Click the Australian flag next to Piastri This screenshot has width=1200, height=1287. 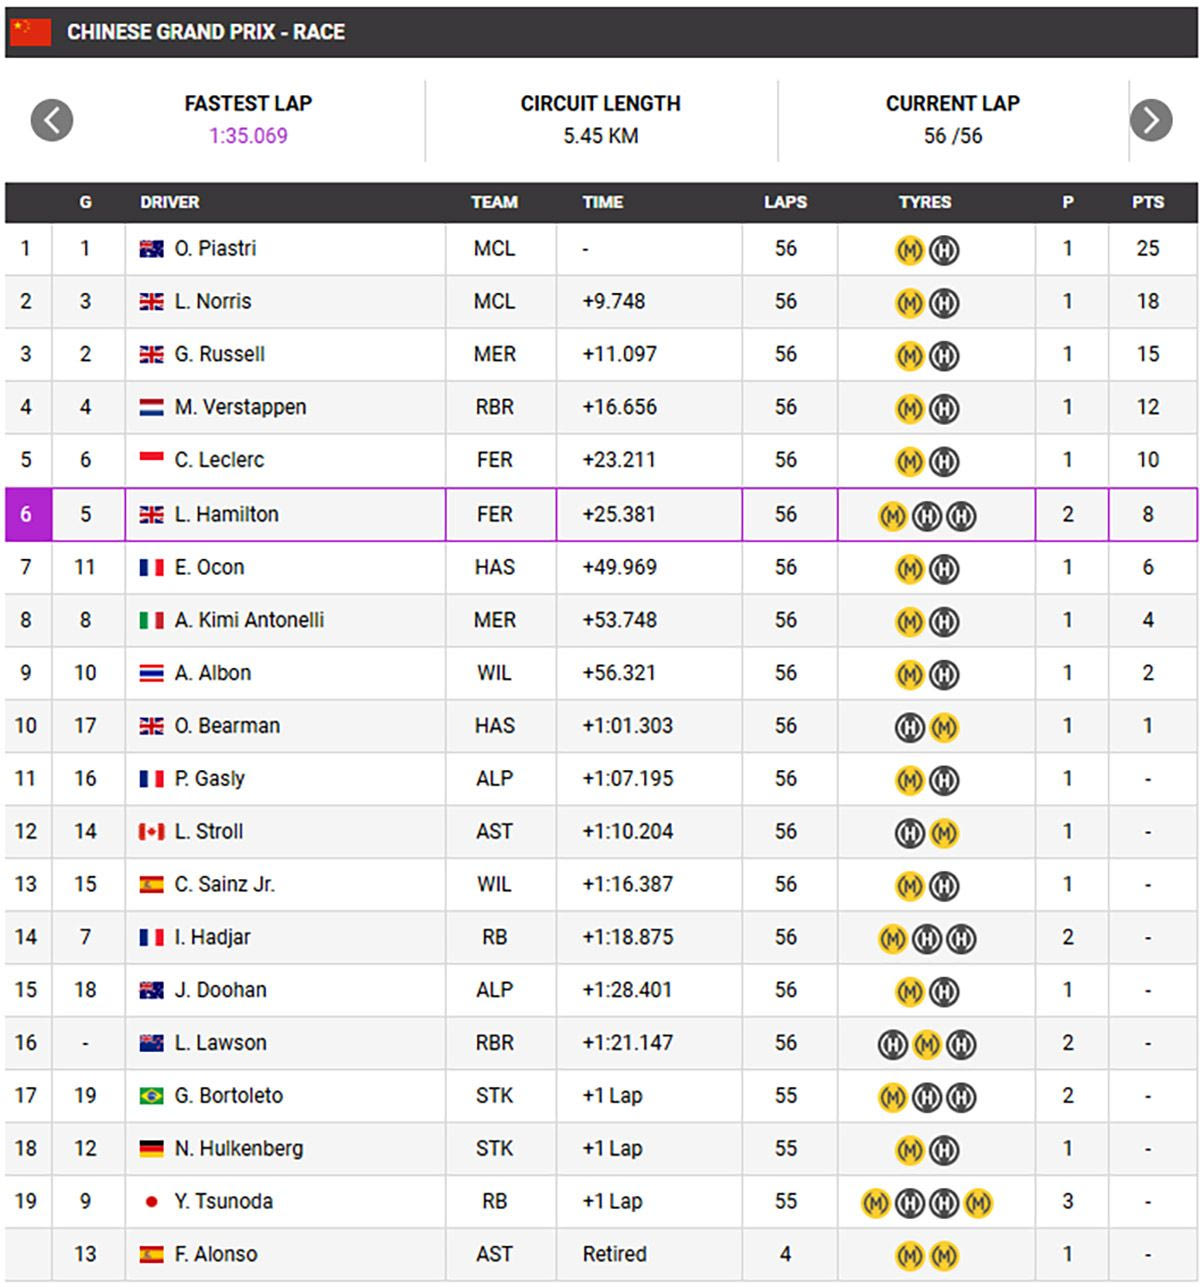[x=151, y=249]
